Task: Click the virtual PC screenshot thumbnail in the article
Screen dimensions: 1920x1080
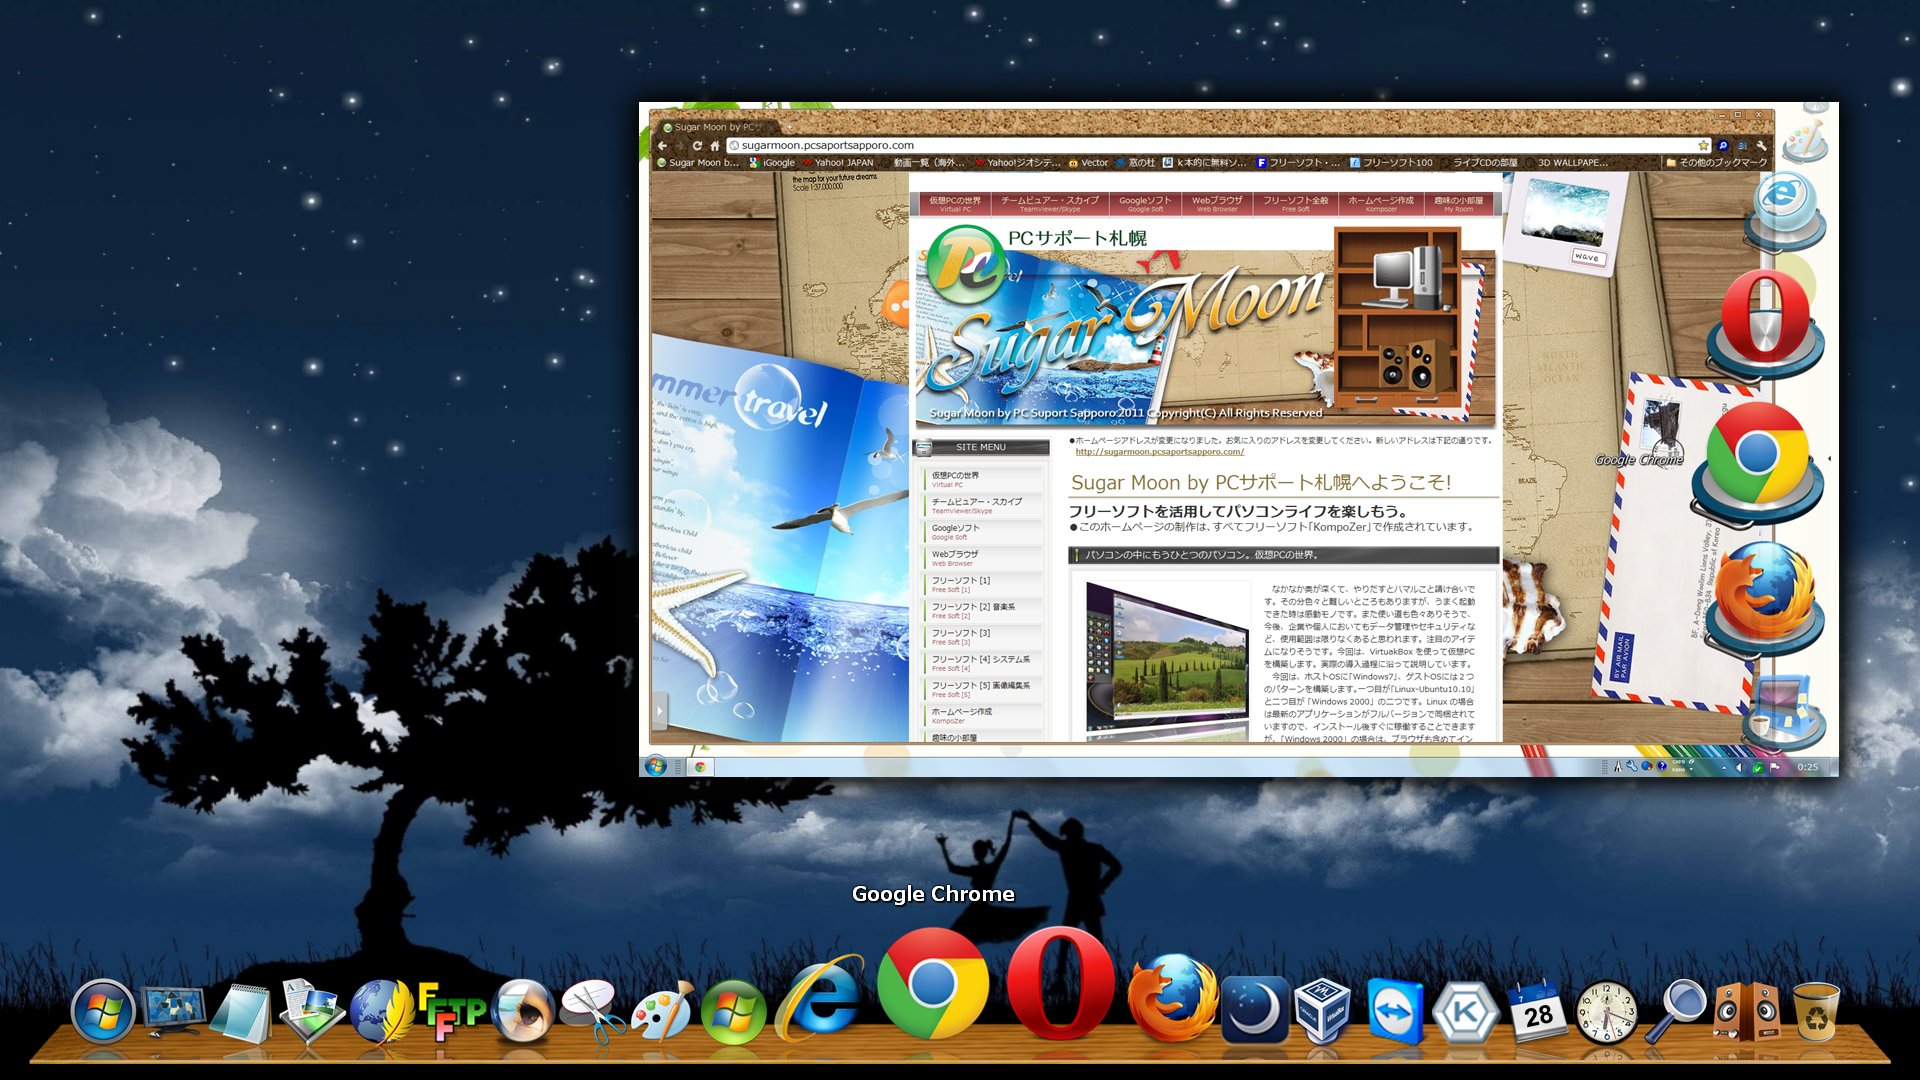Action: (1167, 660)
